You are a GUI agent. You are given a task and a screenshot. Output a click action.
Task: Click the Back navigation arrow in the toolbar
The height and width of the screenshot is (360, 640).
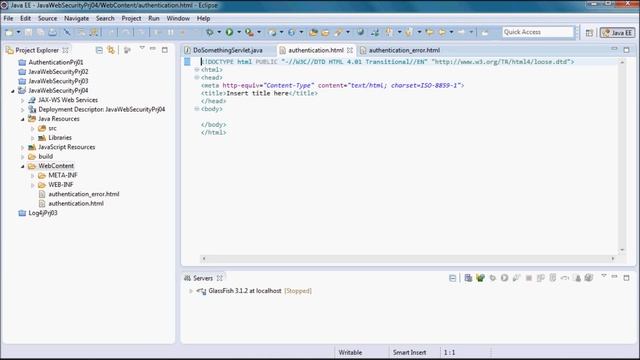tap(442, 32)
